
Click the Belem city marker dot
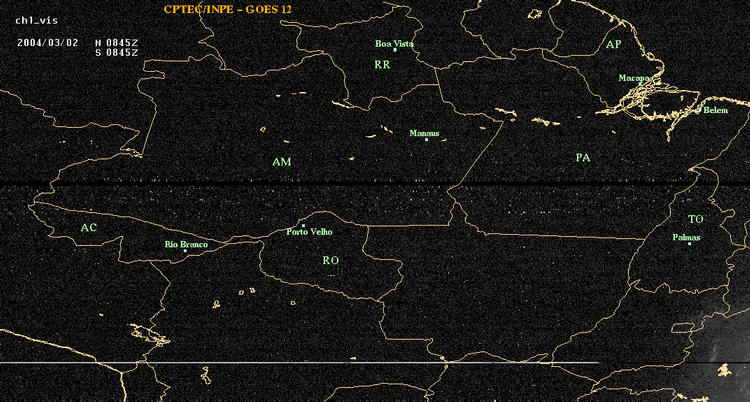tap(700, 110)
